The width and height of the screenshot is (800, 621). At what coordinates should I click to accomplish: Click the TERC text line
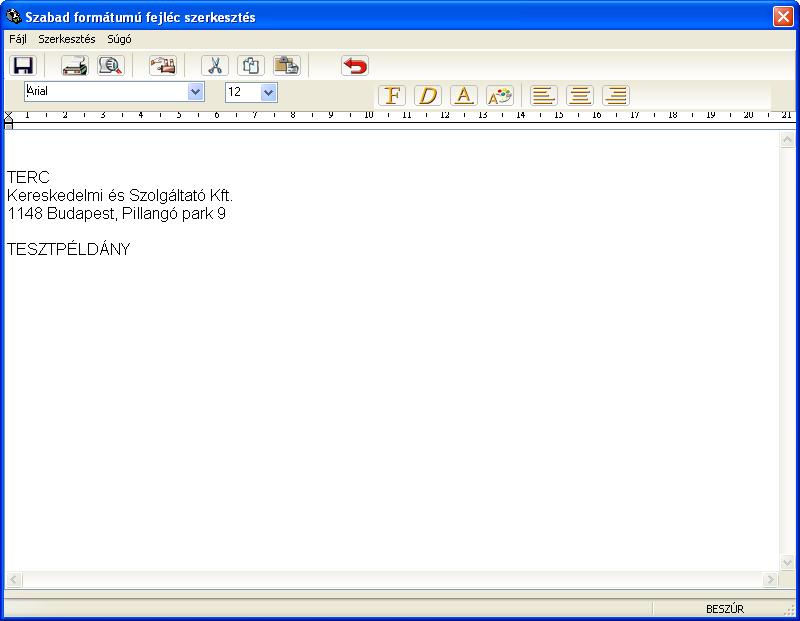[28, 177]
